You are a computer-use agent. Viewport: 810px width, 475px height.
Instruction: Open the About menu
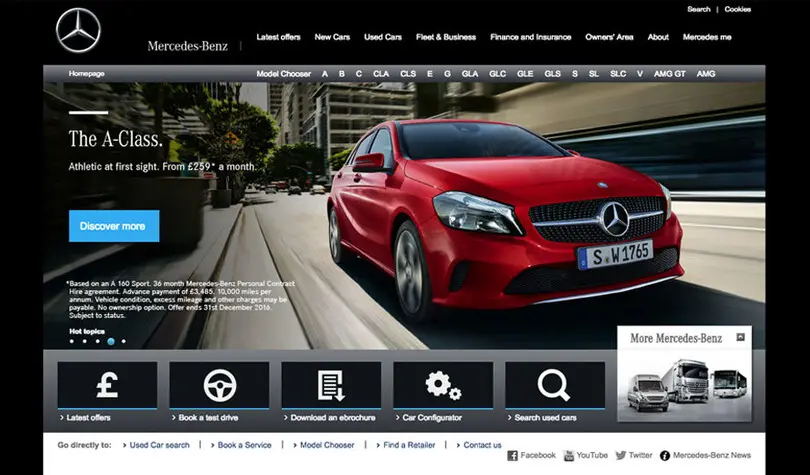[658, 37]
